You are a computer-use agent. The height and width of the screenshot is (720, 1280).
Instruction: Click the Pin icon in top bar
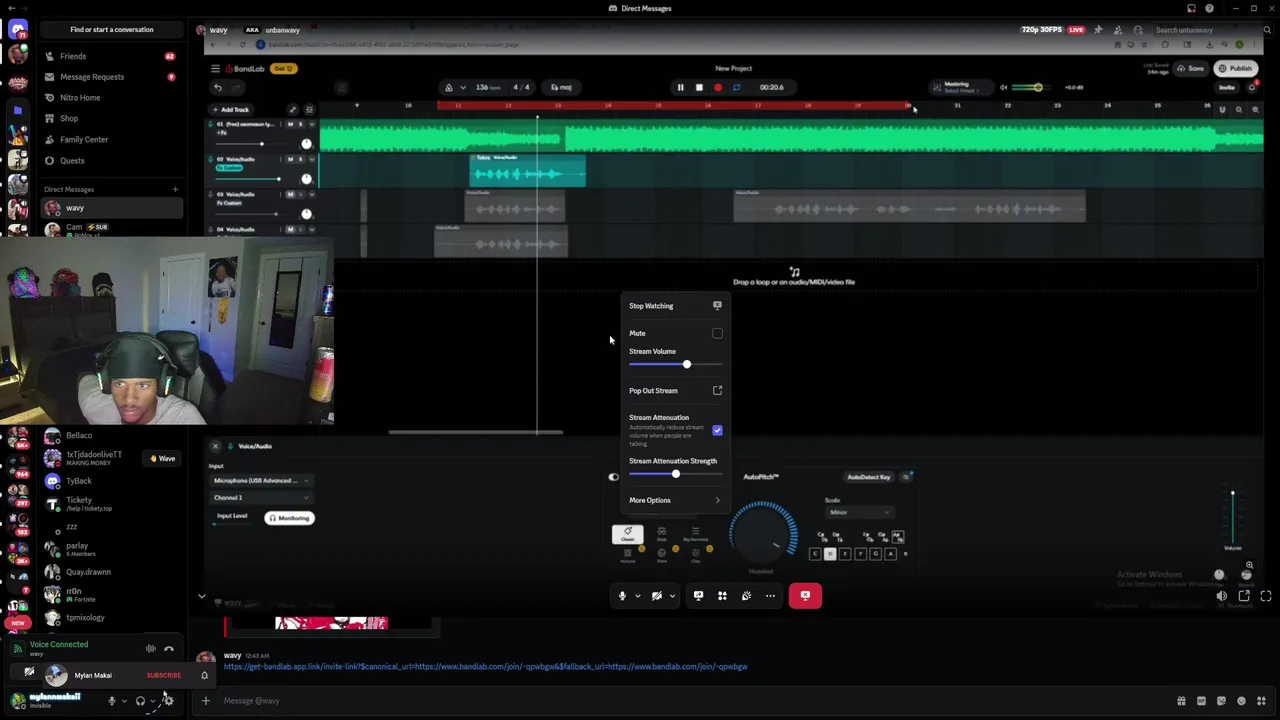[1098, 30]
